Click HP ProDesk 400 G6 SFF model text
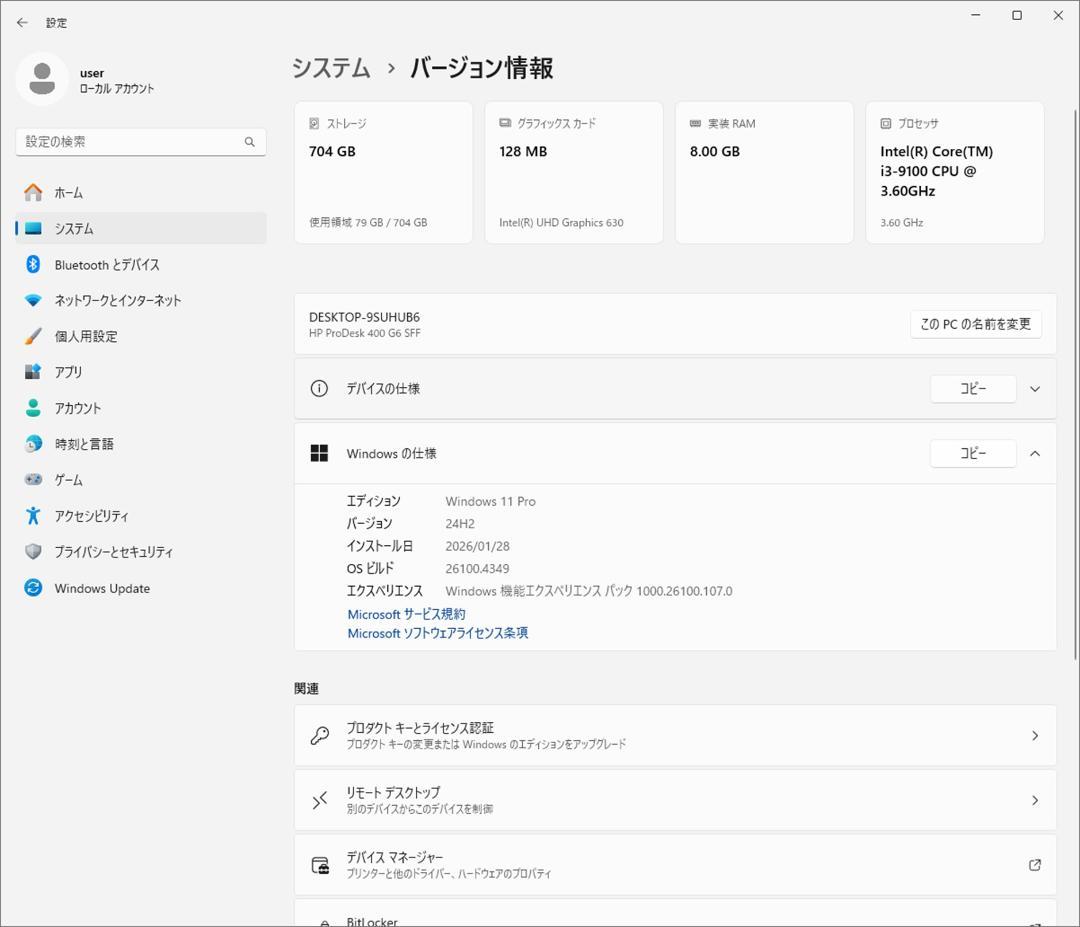The image size is (1080, 927). (364, 333)
